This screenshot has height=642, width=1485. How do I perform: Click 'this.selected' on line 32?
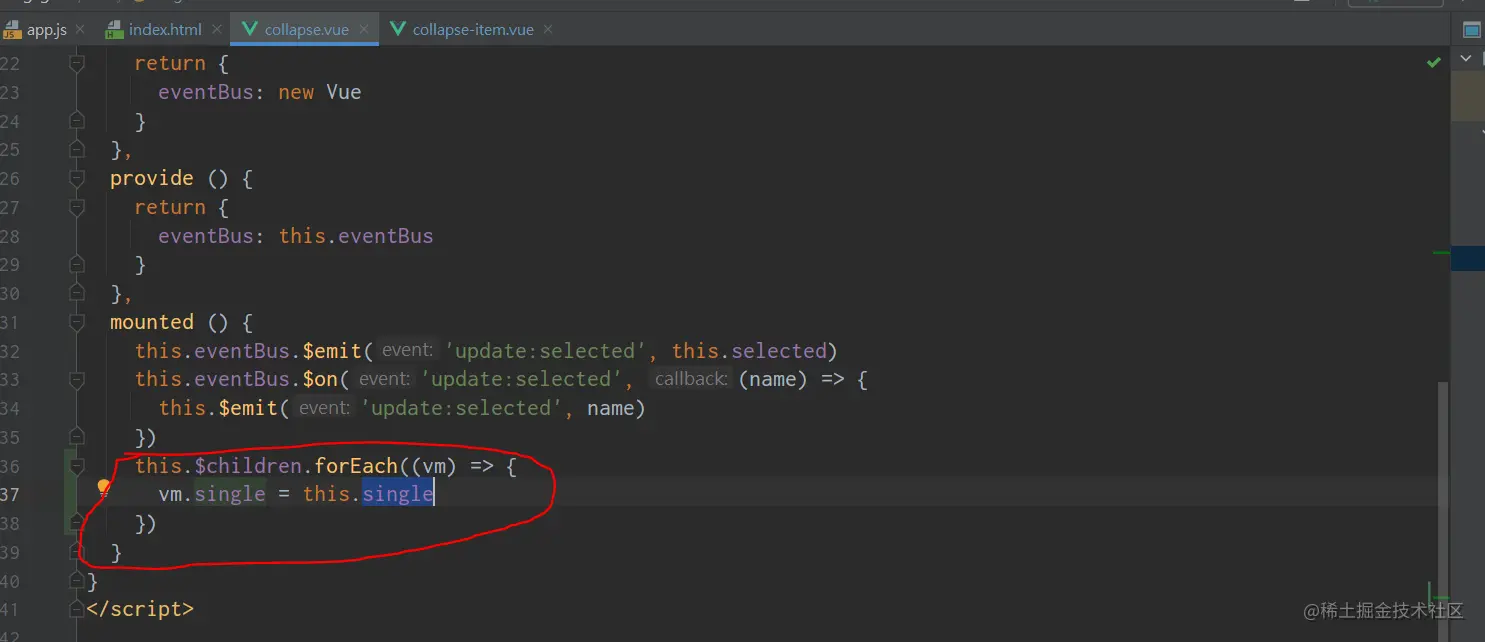point(749,351)
